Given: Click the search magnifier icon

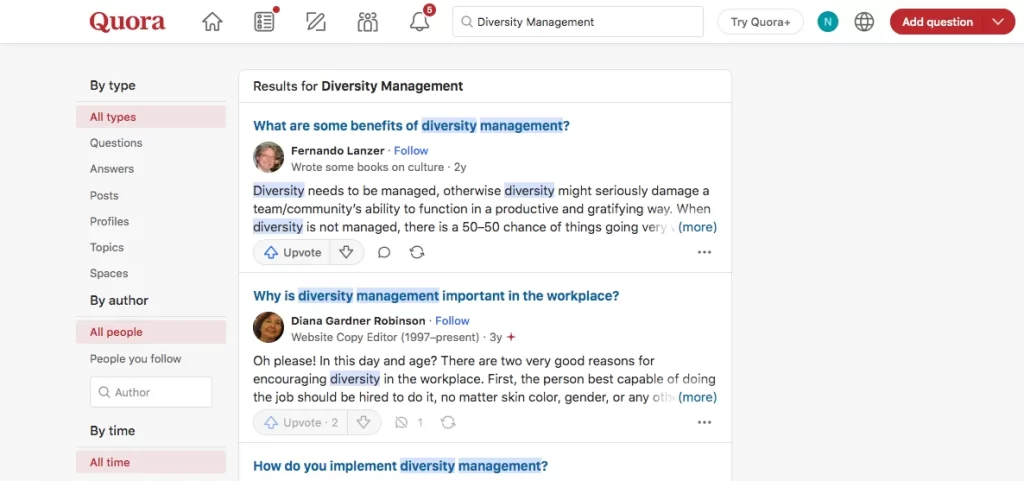Looking at the screenshot, I should tap(466, 22).
